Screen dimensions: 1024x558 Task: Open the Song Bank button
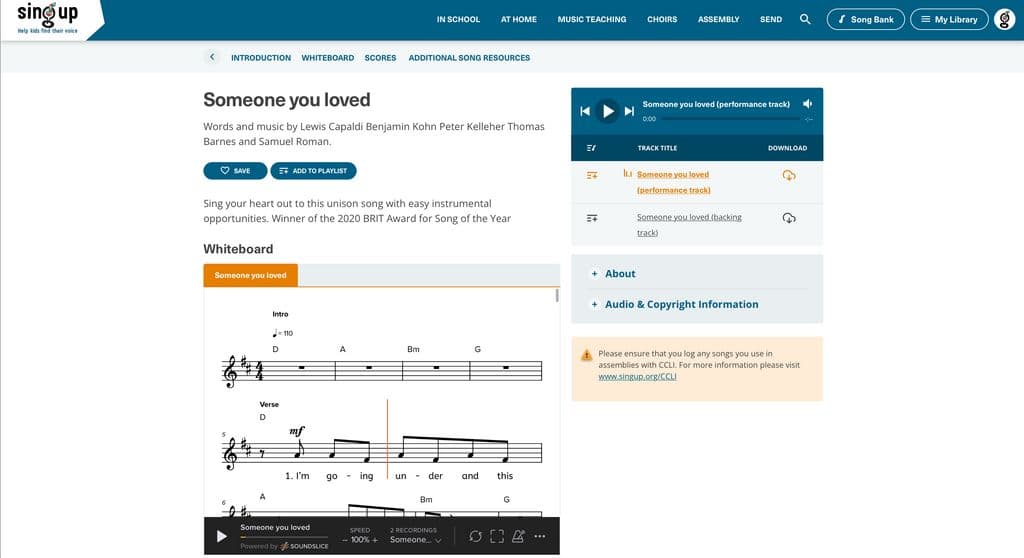pyautogui.click(x=865, y=20)
